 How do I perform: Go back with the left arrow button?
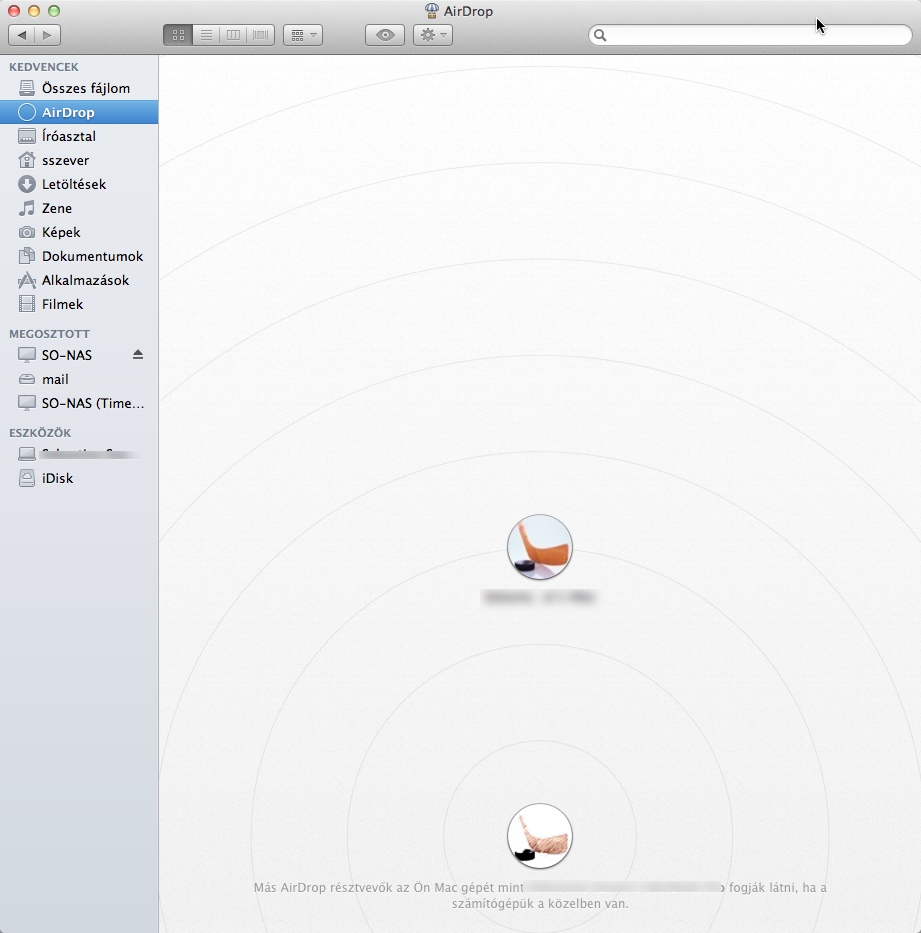(x=21, y=35)
